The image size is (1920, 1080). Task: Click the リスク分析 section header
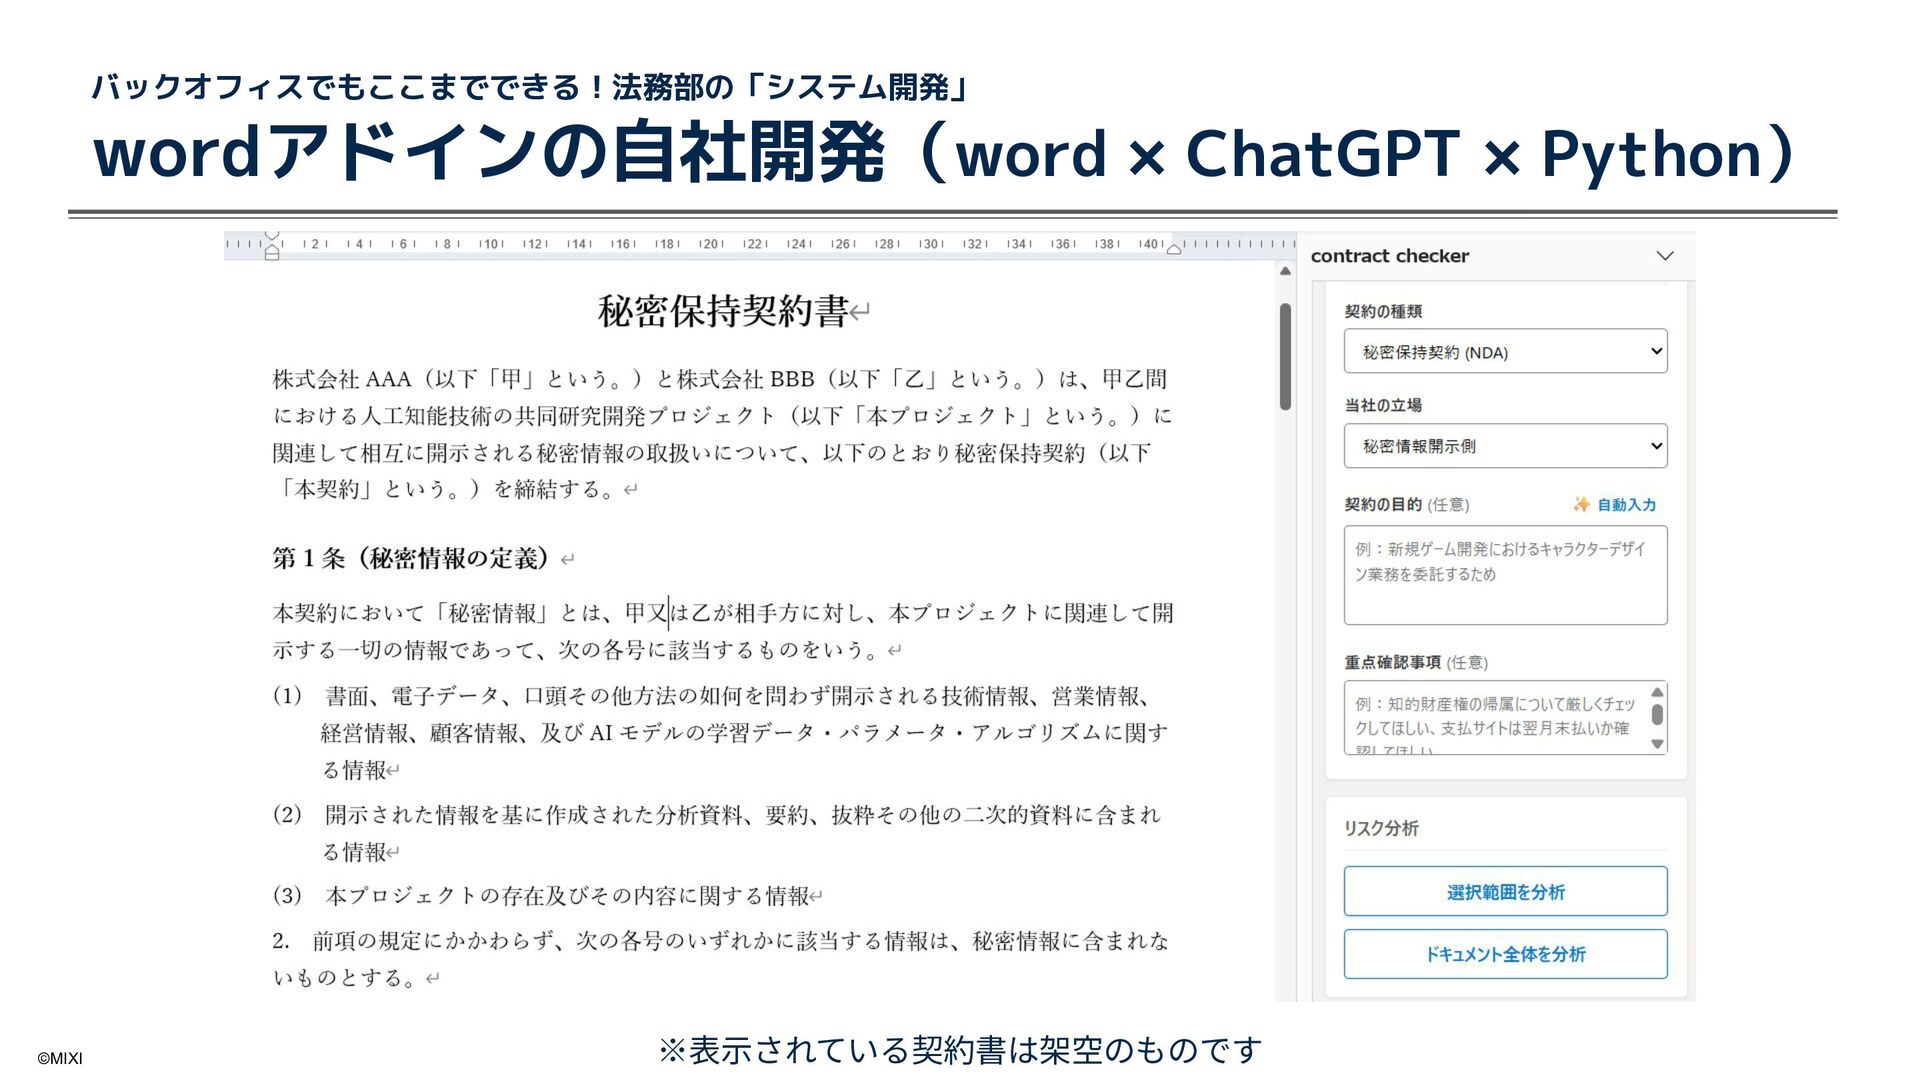pyautogui.click(x=1381, y=829)
